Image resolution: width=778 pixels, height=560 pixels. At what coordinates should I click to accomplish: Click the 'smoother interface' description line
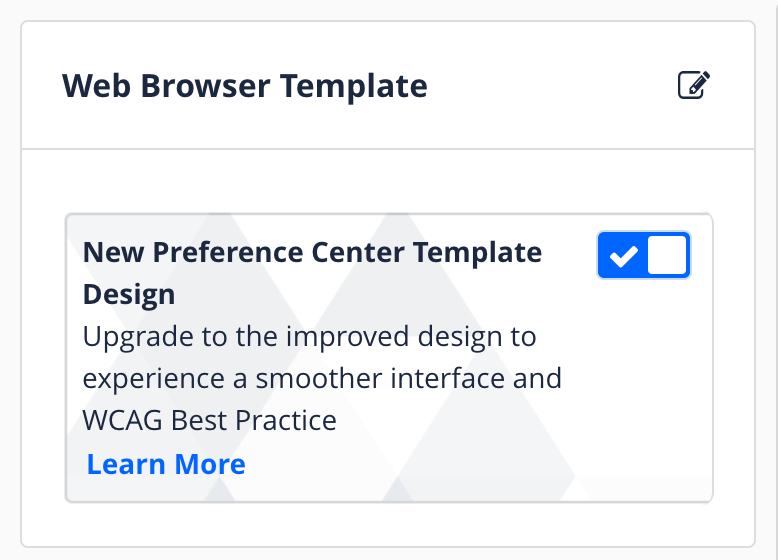point(322,378)
